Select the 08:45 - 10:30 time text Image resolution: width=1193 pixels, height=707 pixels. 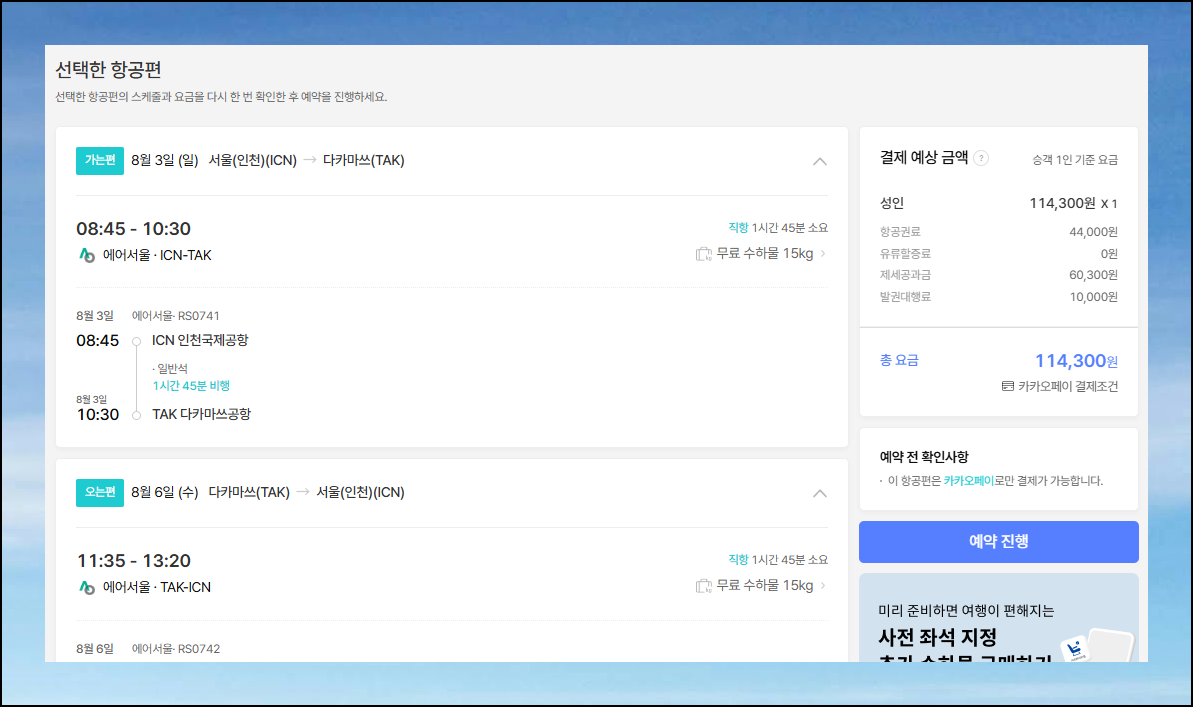pos(133,228)
